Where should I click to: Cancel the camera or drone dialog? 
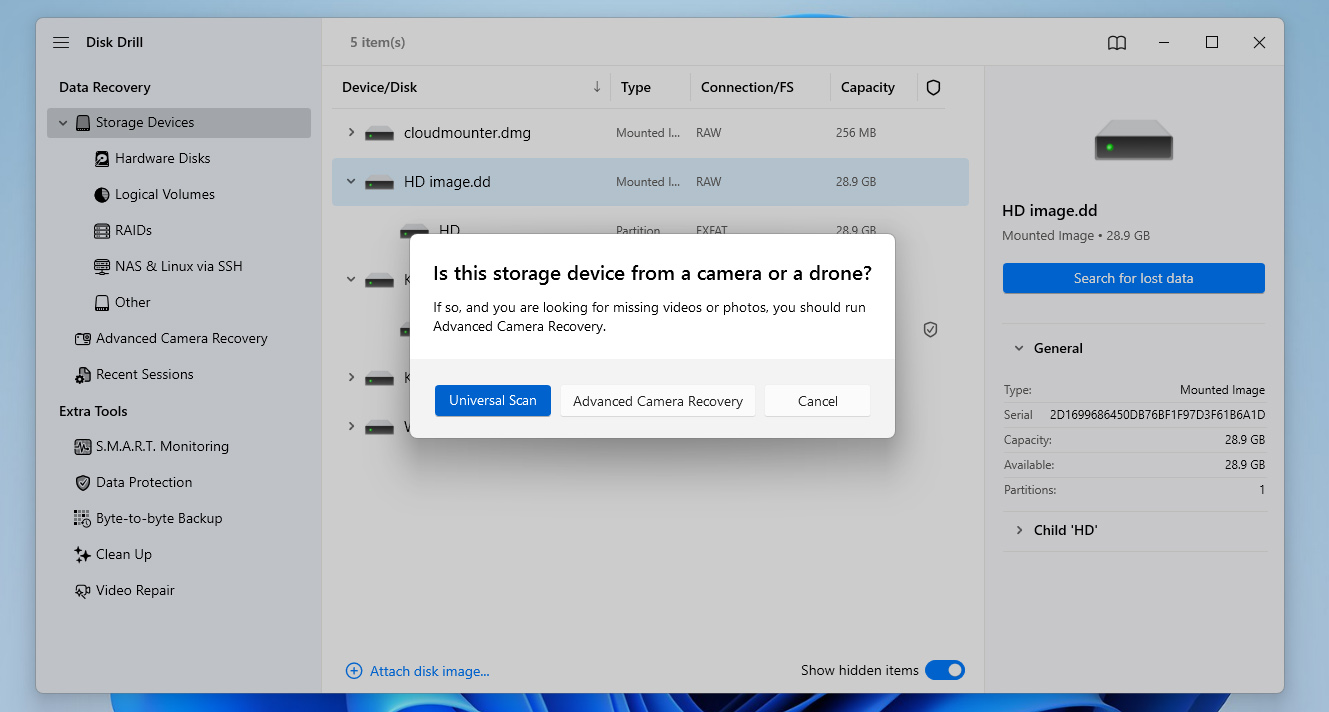(817, 401)
